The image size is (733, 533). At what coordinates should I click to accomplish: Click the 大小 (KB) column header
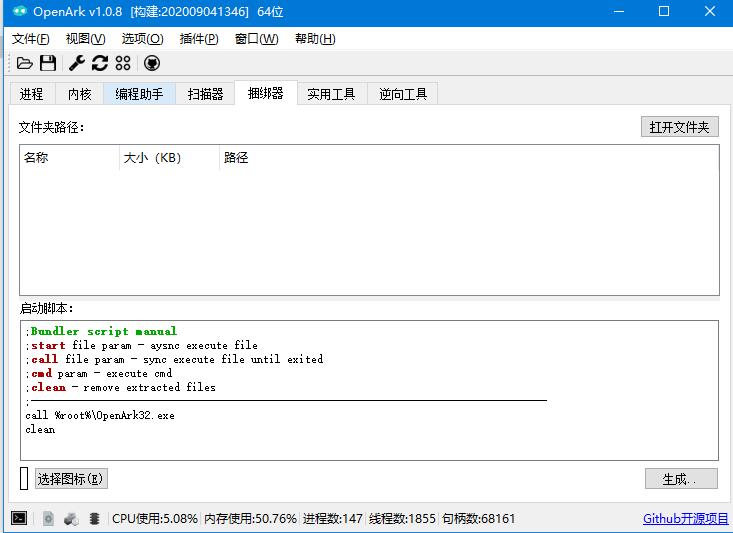[170, 158]
